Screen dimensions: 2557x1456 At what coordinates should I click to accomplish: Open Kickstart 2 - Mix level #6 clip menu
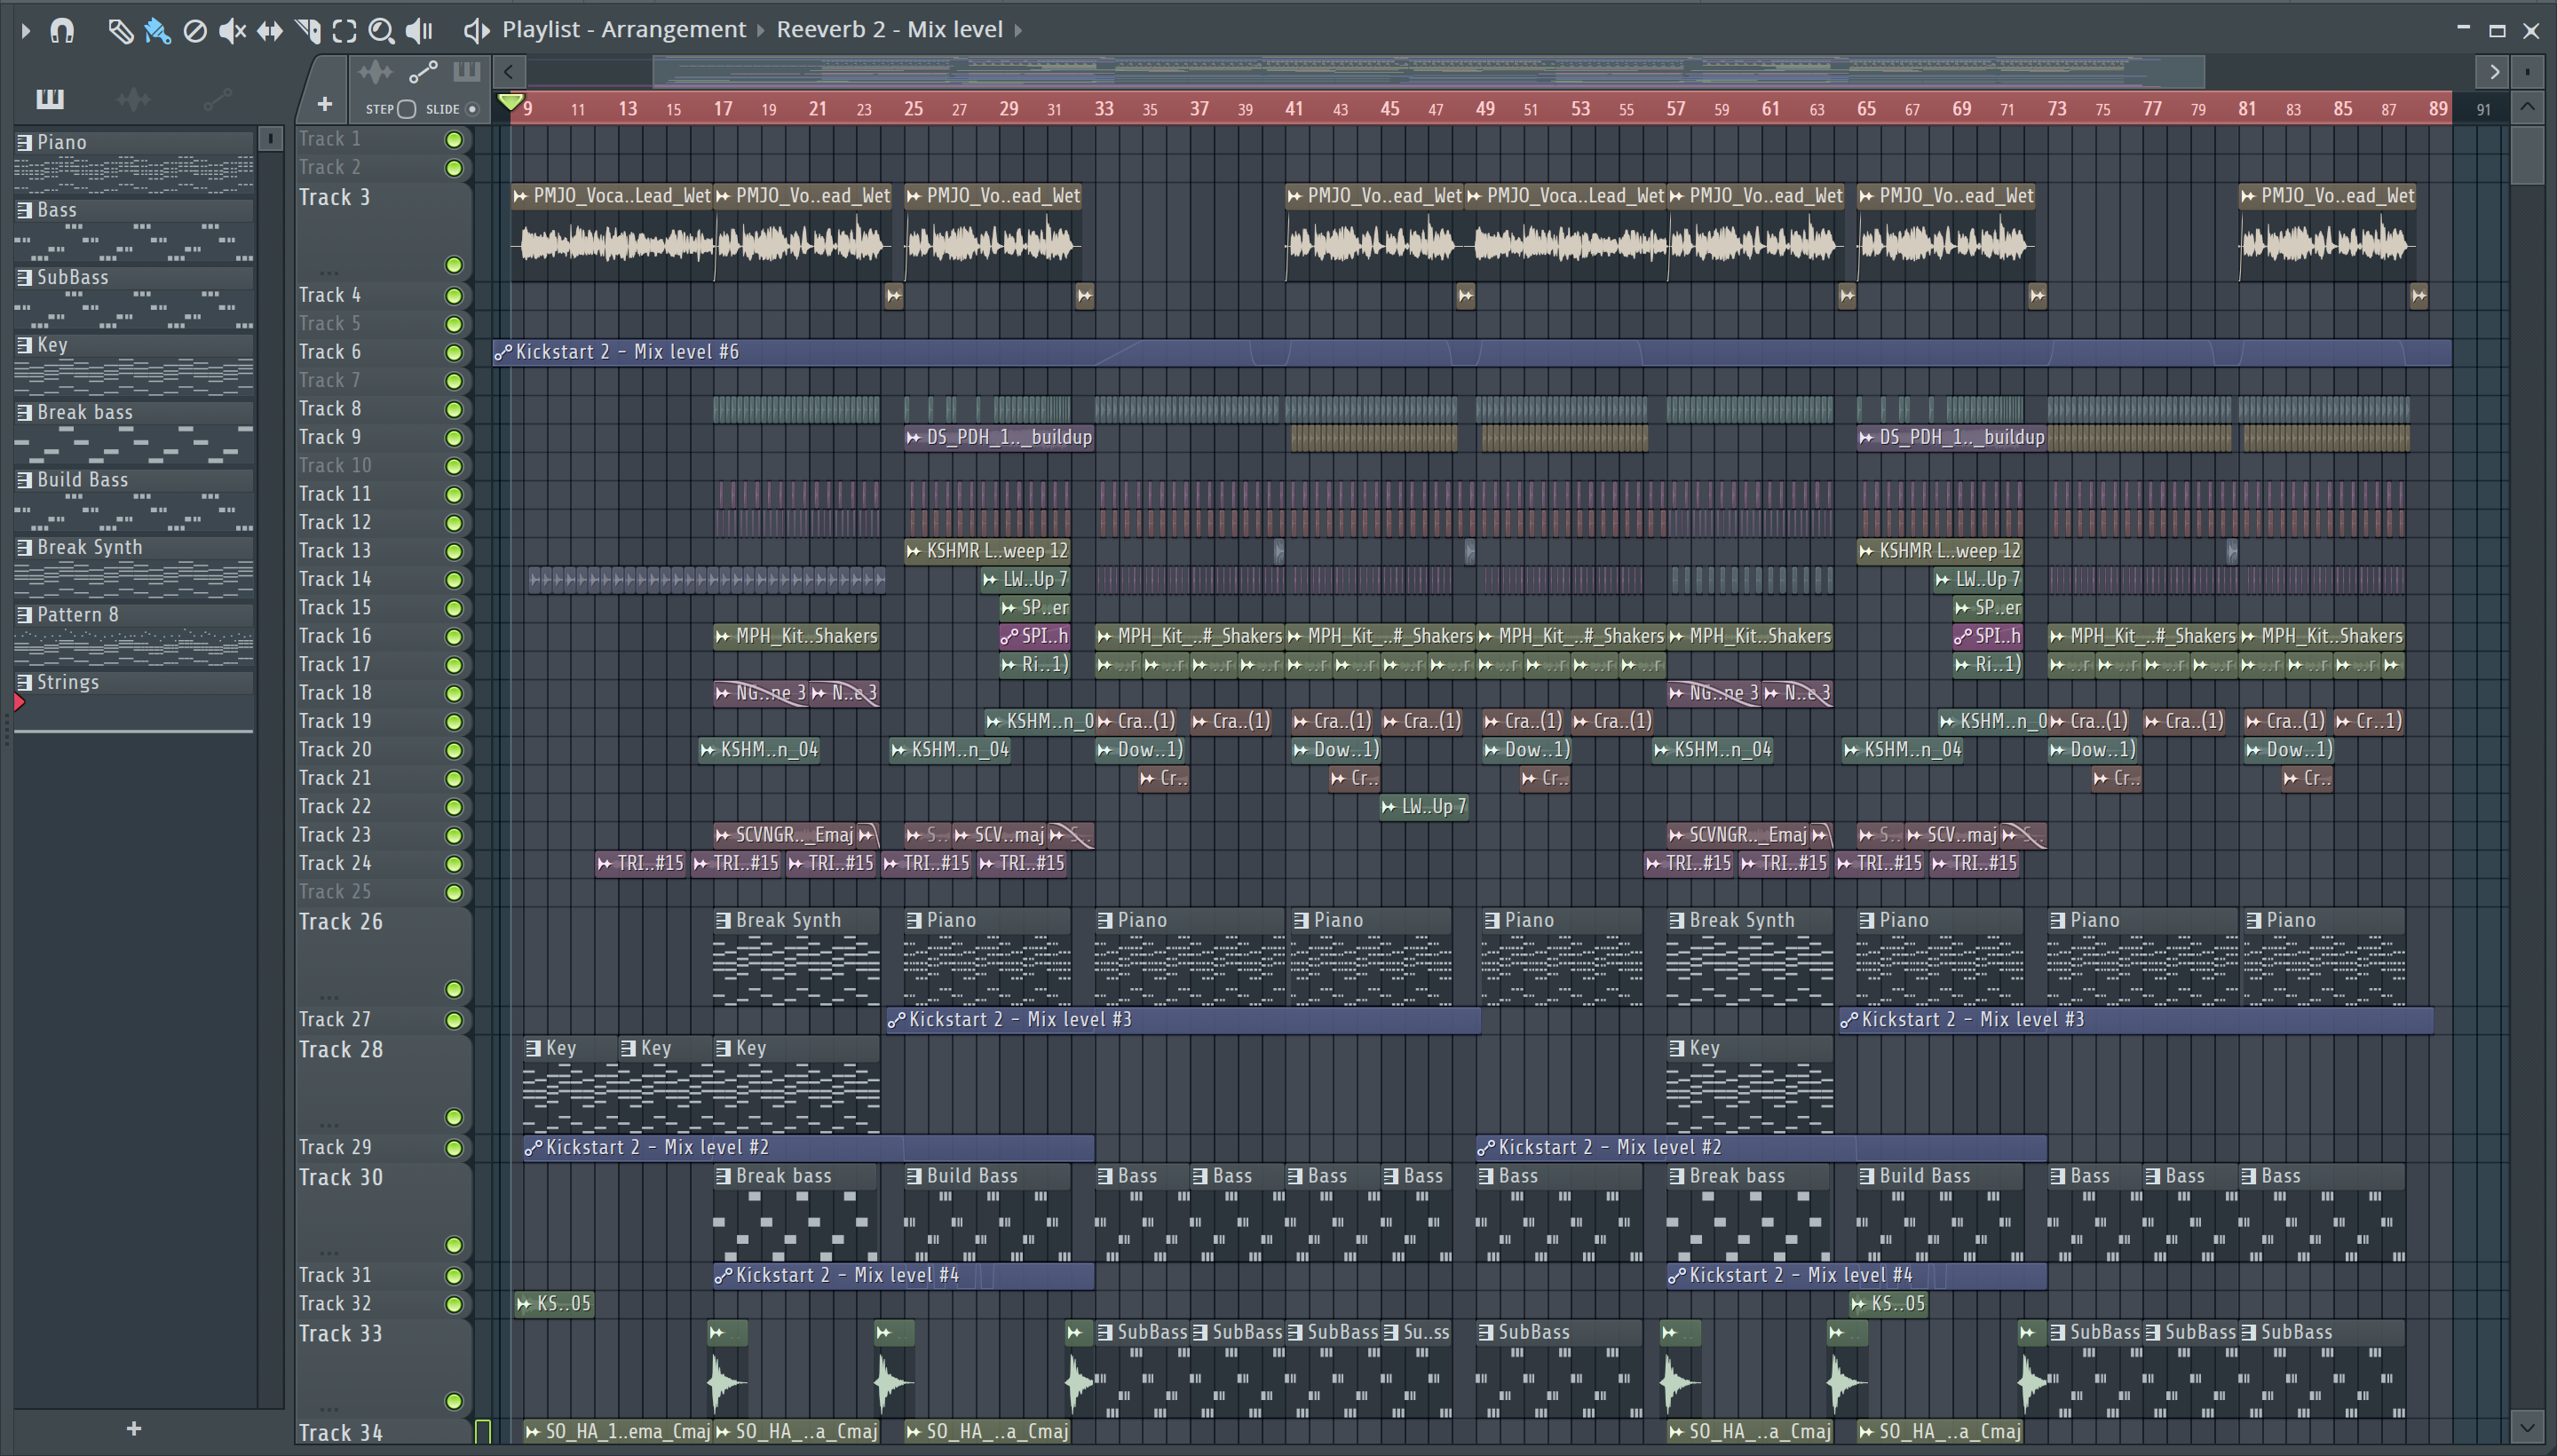pos(503,352)
